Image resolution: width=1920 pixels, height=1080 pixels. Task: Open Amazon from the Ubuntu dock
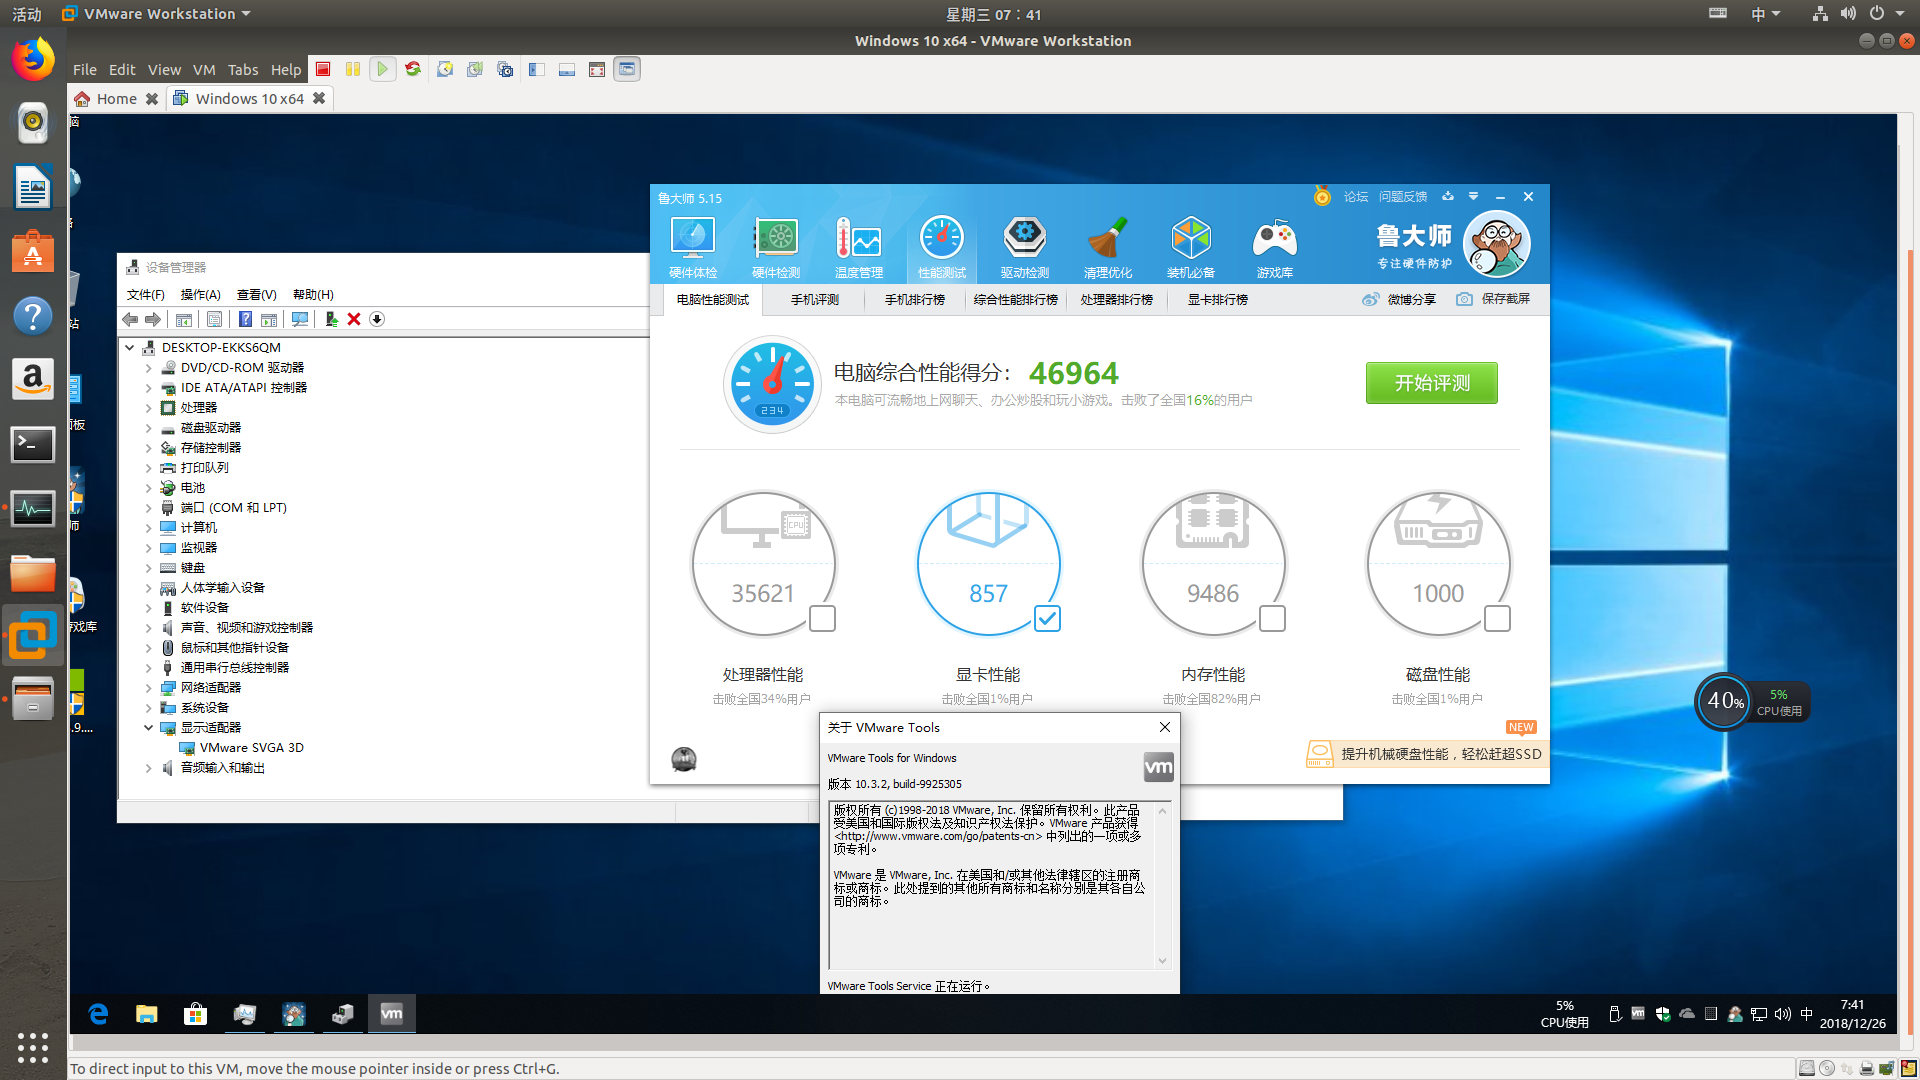(33, 379)
